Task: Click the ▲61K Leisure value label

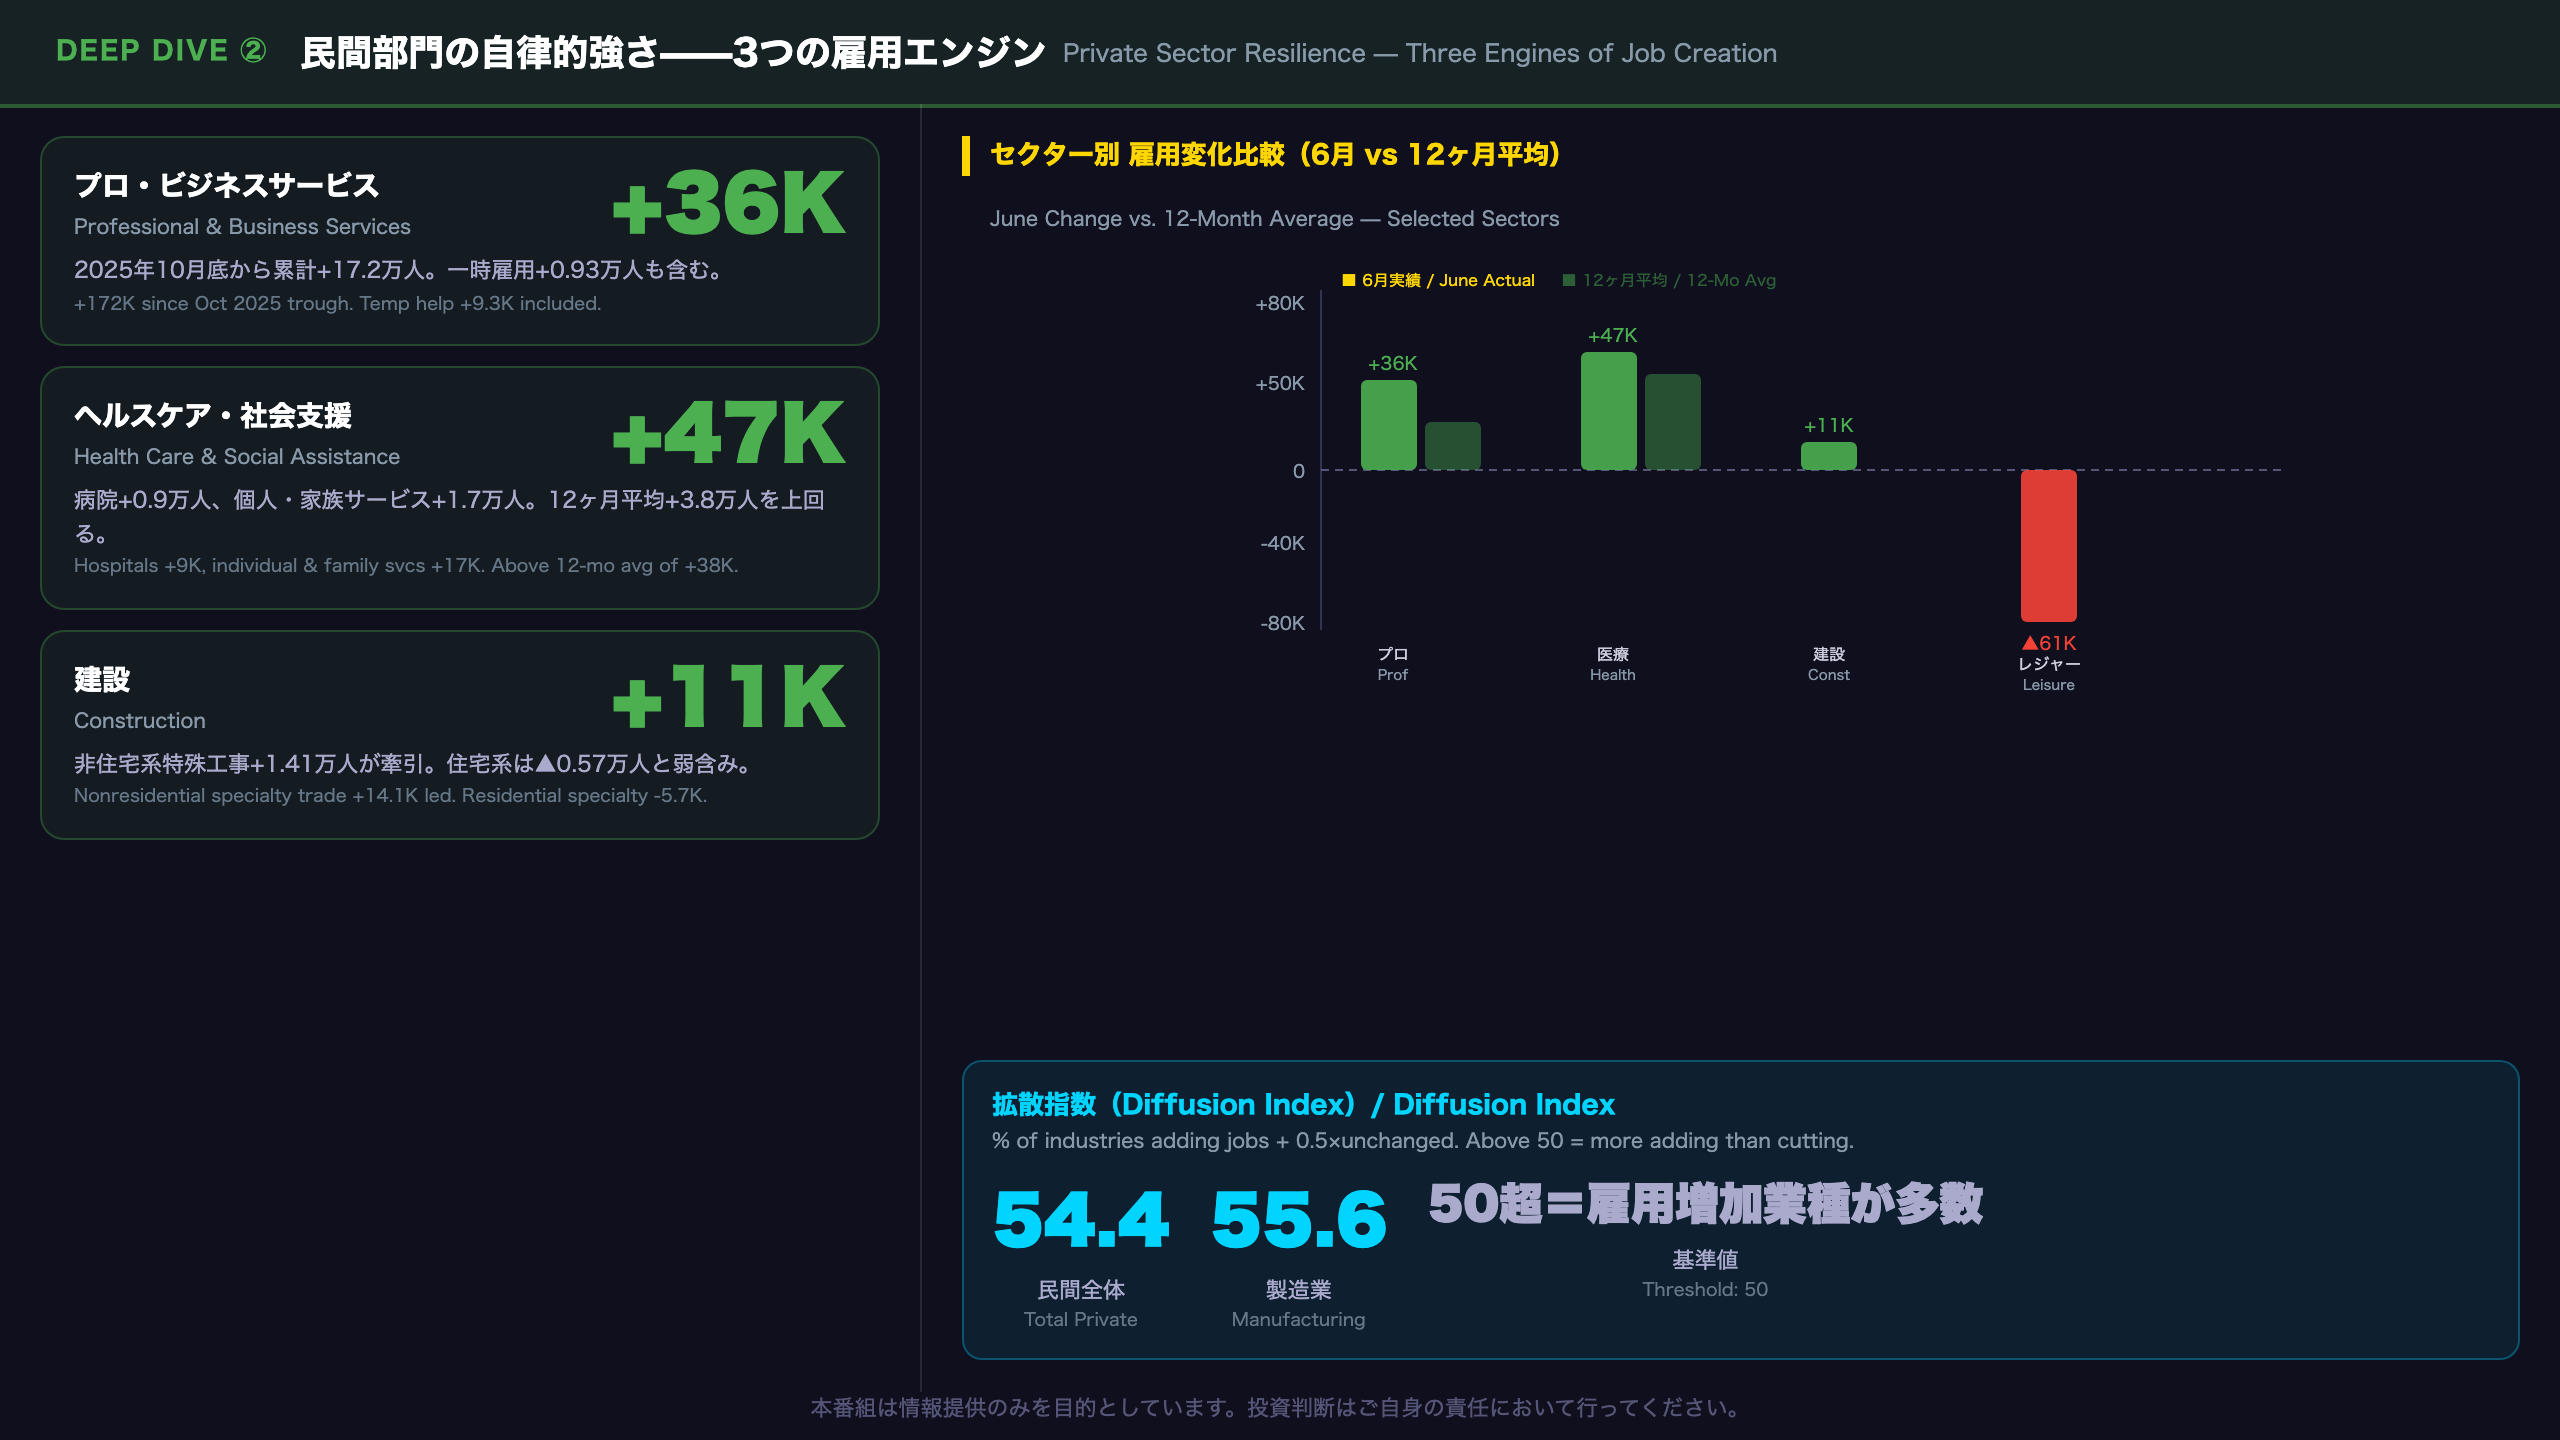Action: (2049, 643)
